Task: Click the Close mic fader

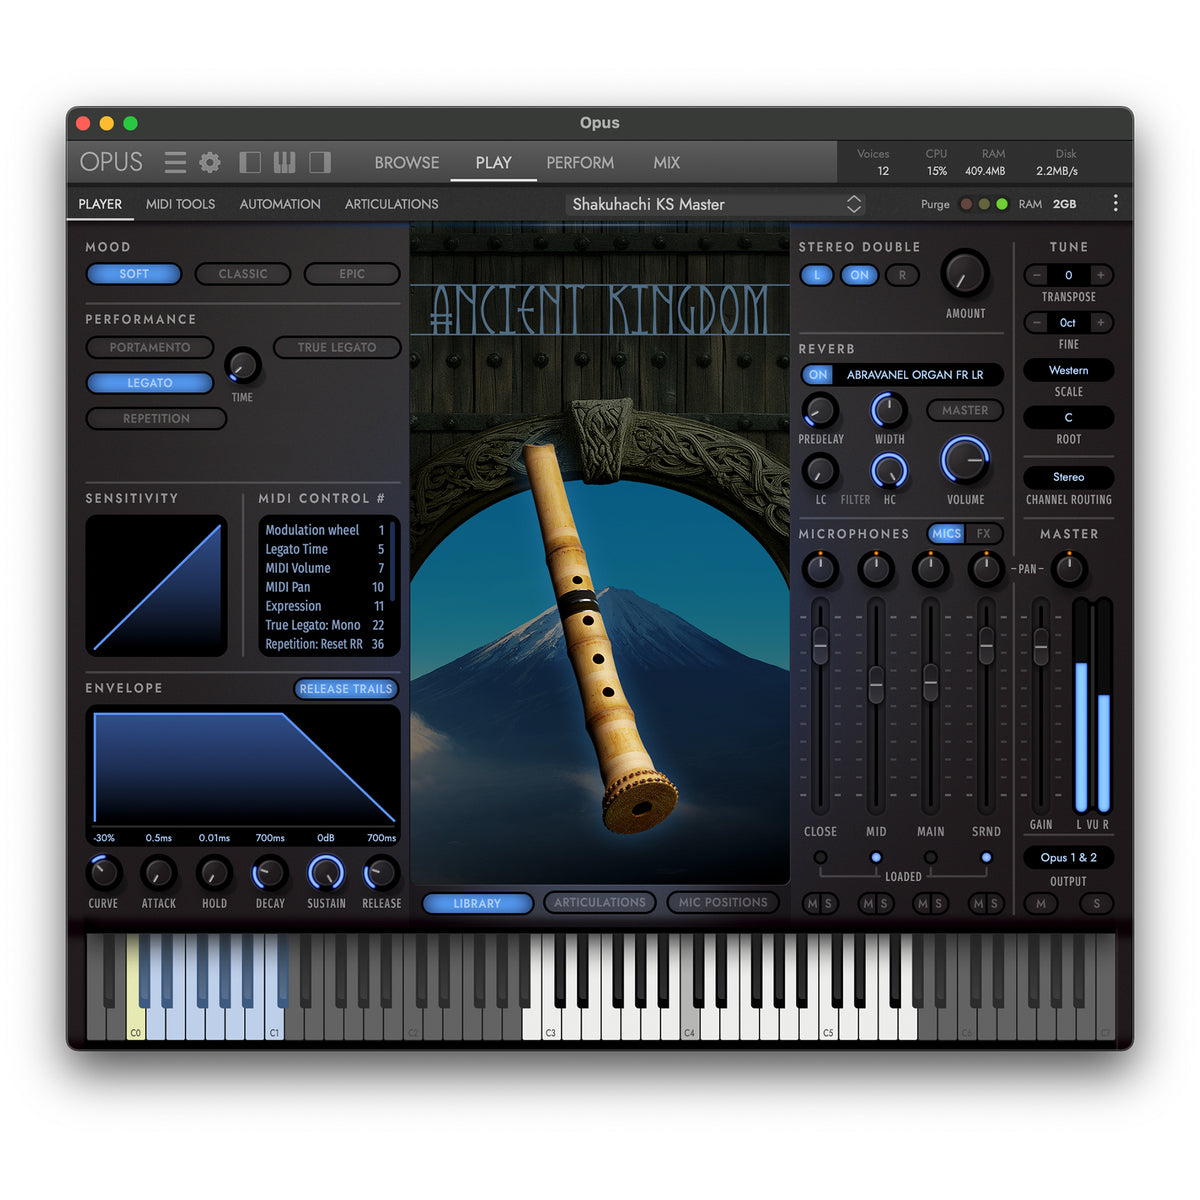Action: click(x=820, y=646)
